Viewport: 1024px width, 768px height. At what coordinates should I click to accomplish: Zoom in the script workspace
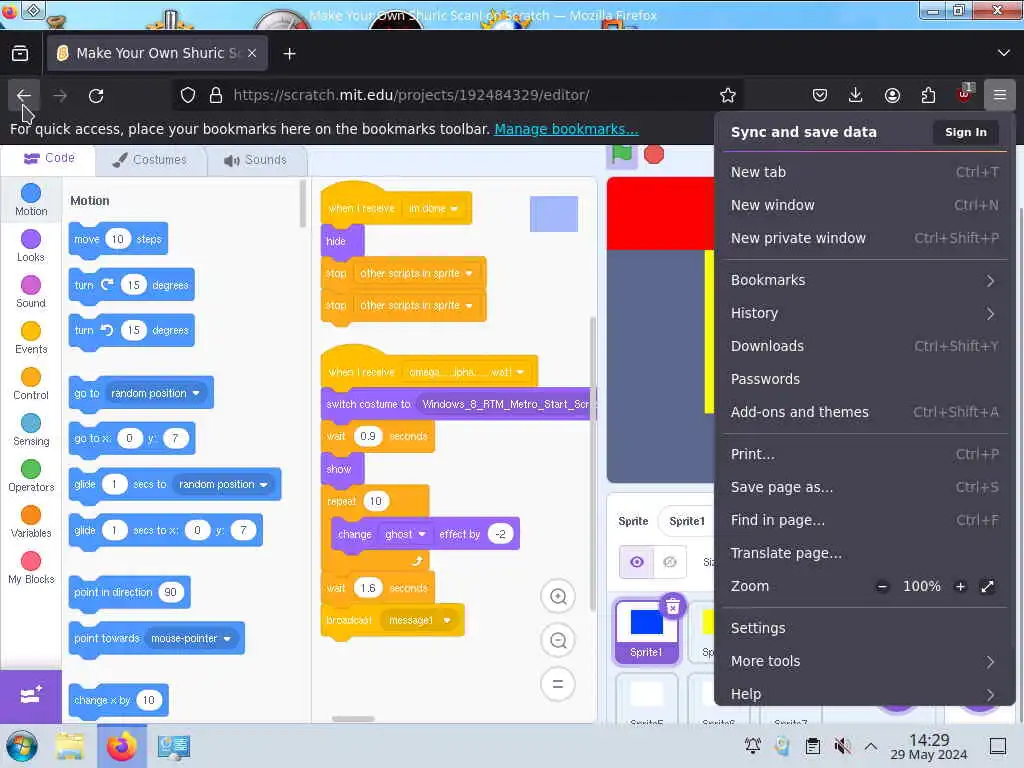coord(558,596)
